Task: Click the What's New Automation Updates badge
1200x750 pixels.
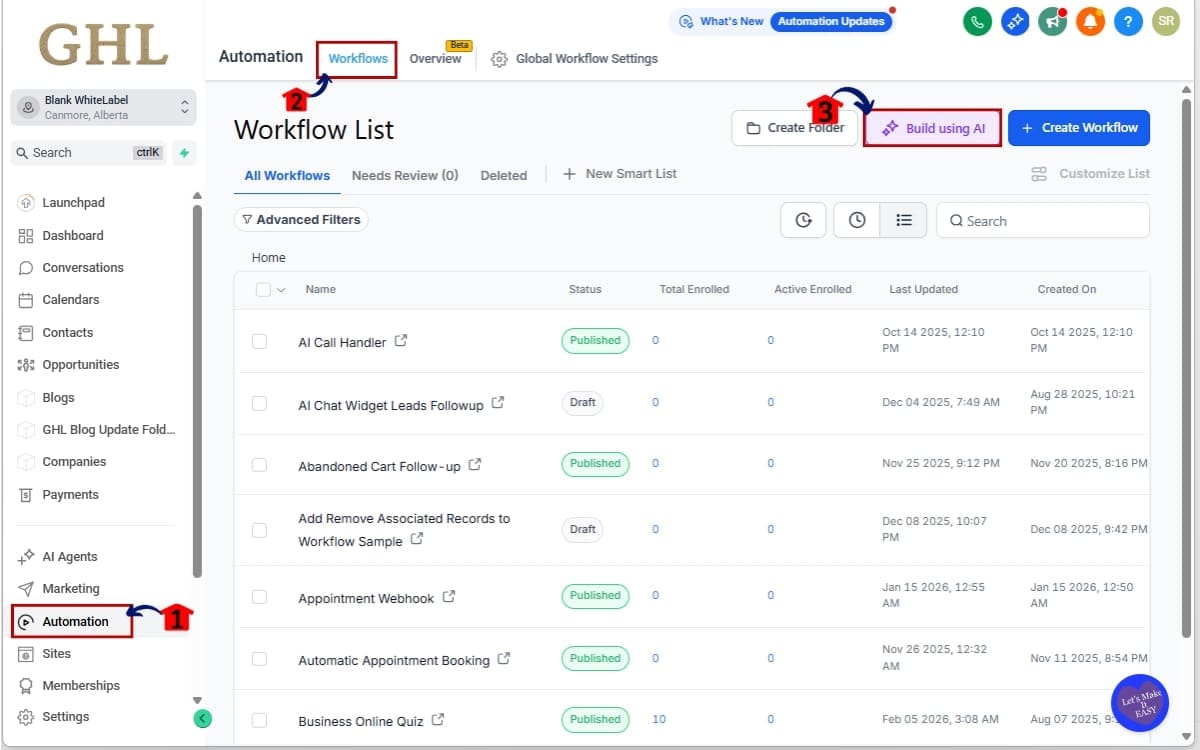Action: click(x=788, y=20)
